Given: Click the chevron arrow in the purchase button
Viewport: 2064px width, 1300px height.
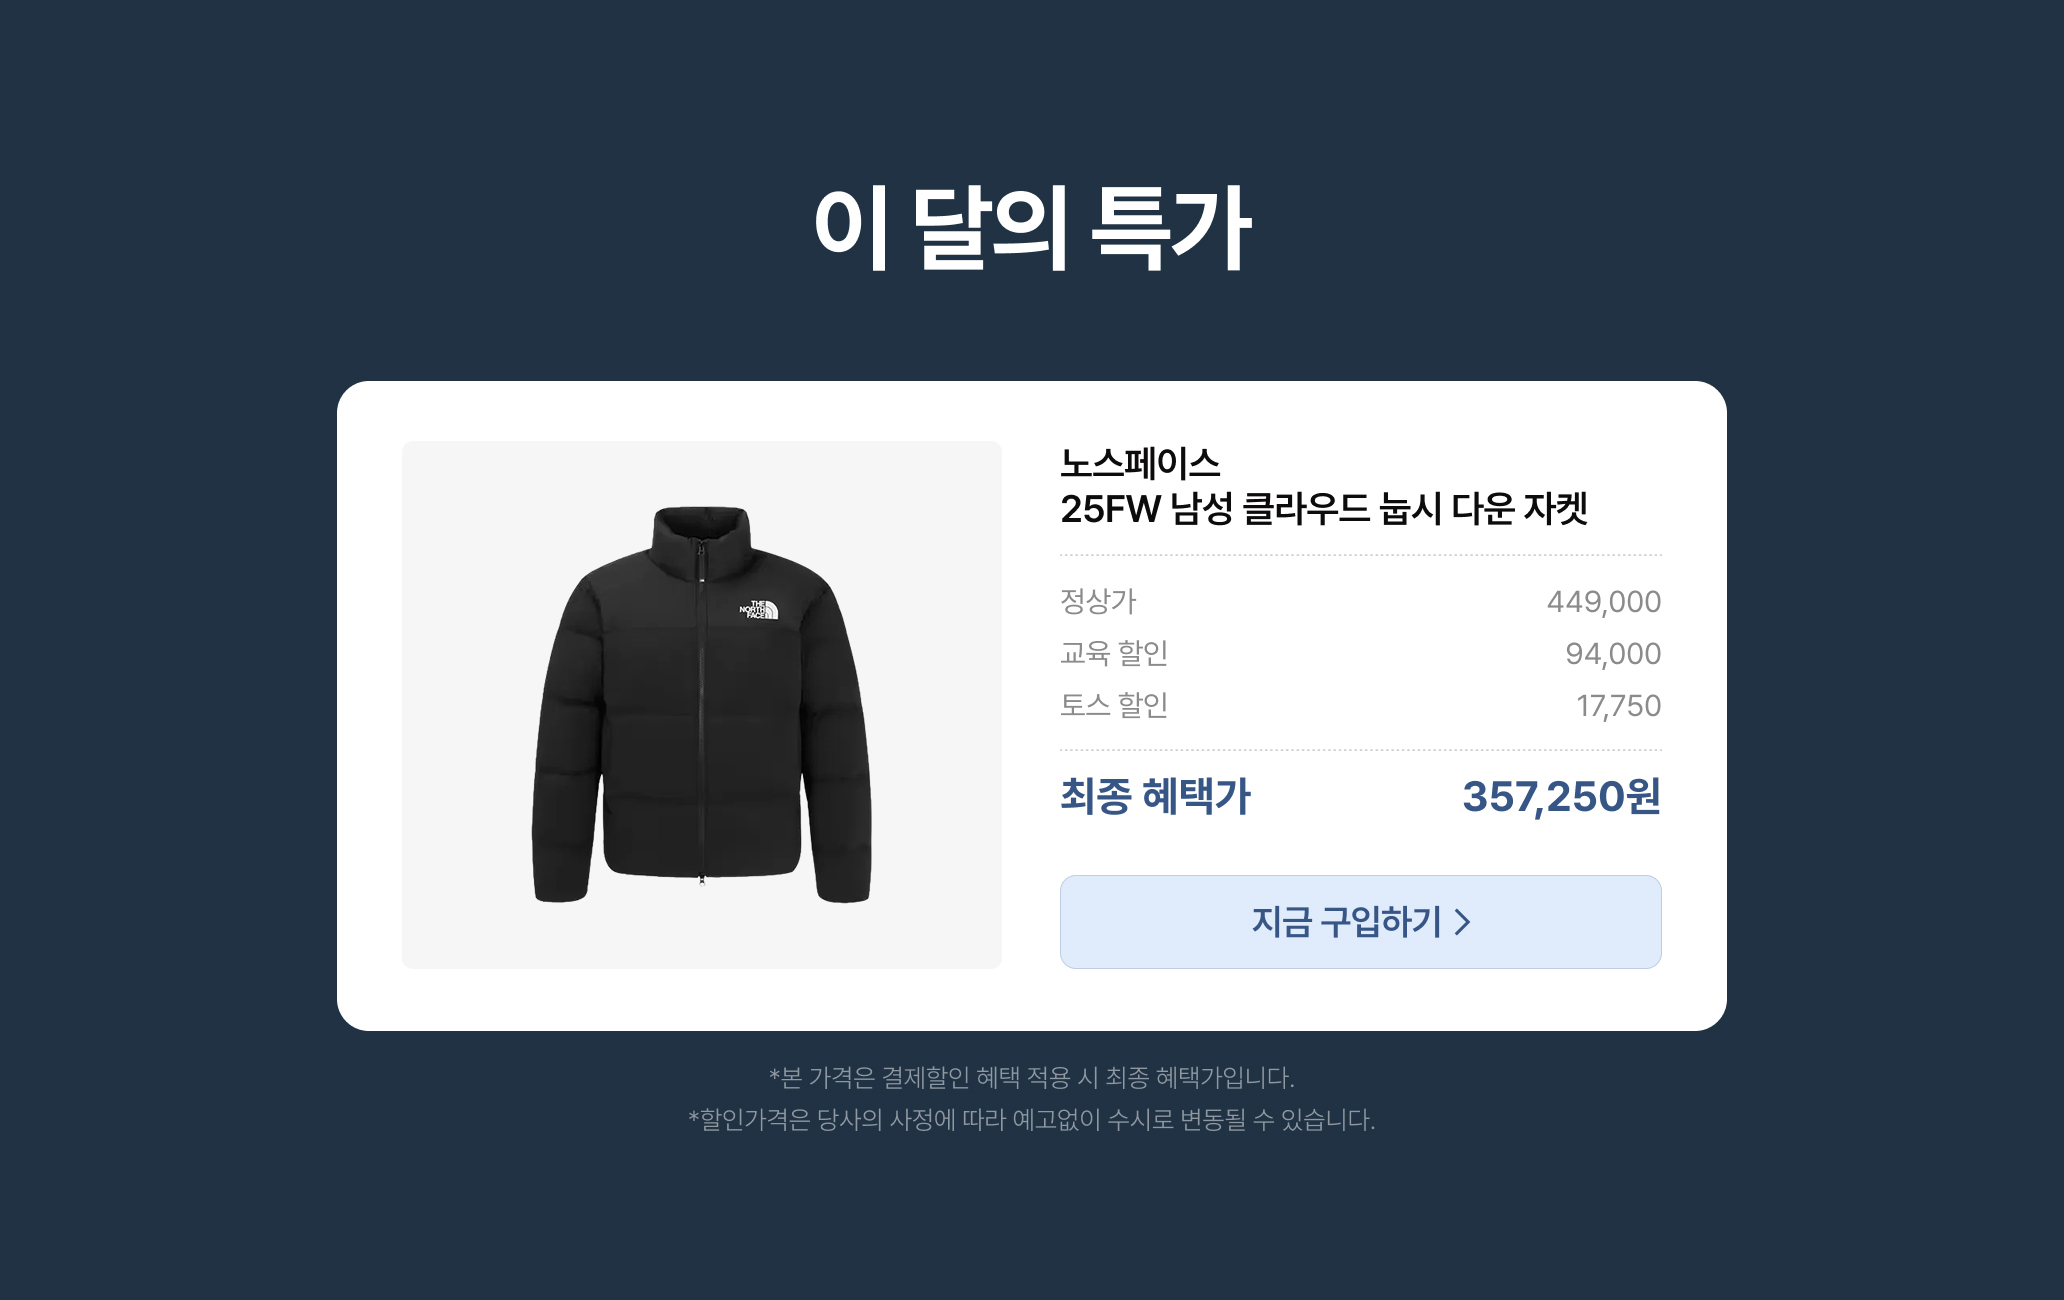Looking at the screenshot, I should (x=1462, y=922).
